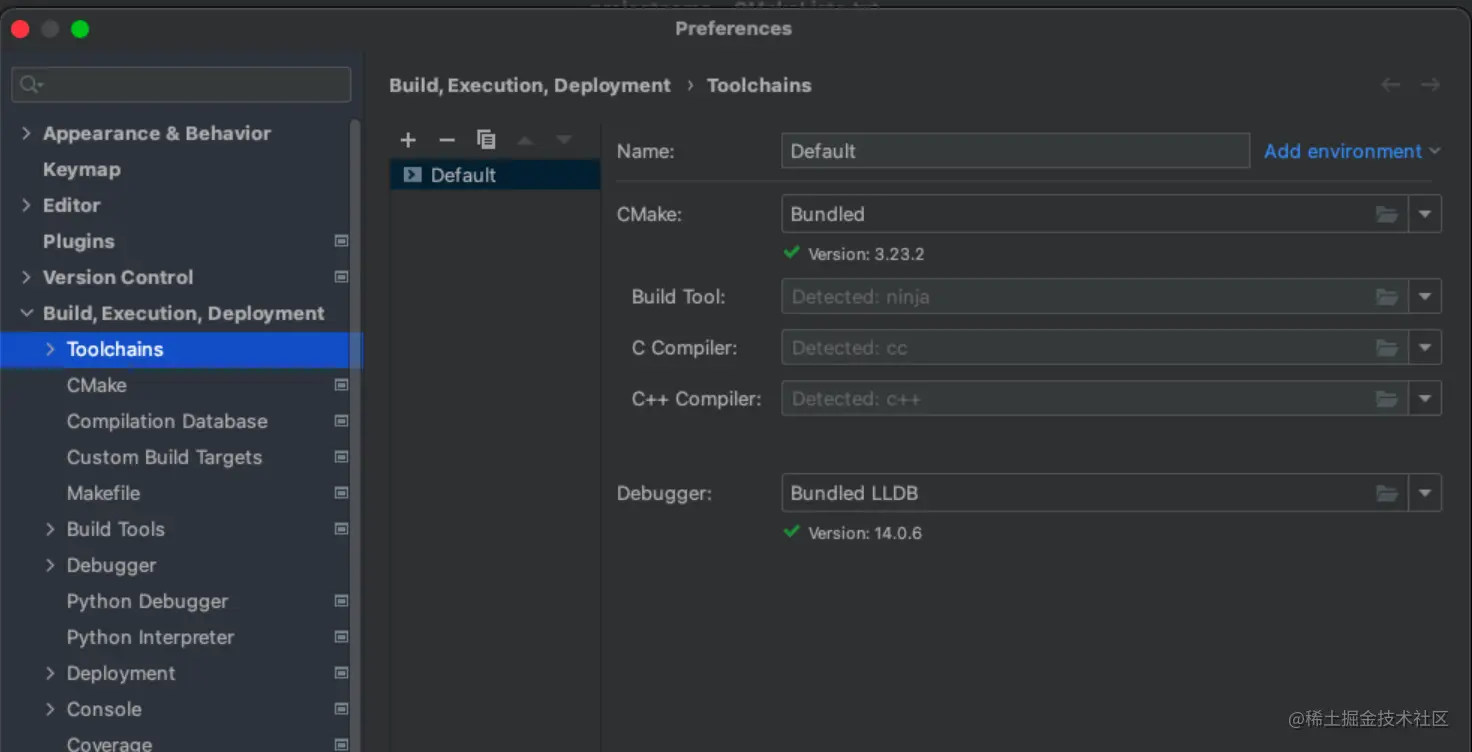Expand the Editor section
1472x752 pixels.
click(x=26, y=205)
